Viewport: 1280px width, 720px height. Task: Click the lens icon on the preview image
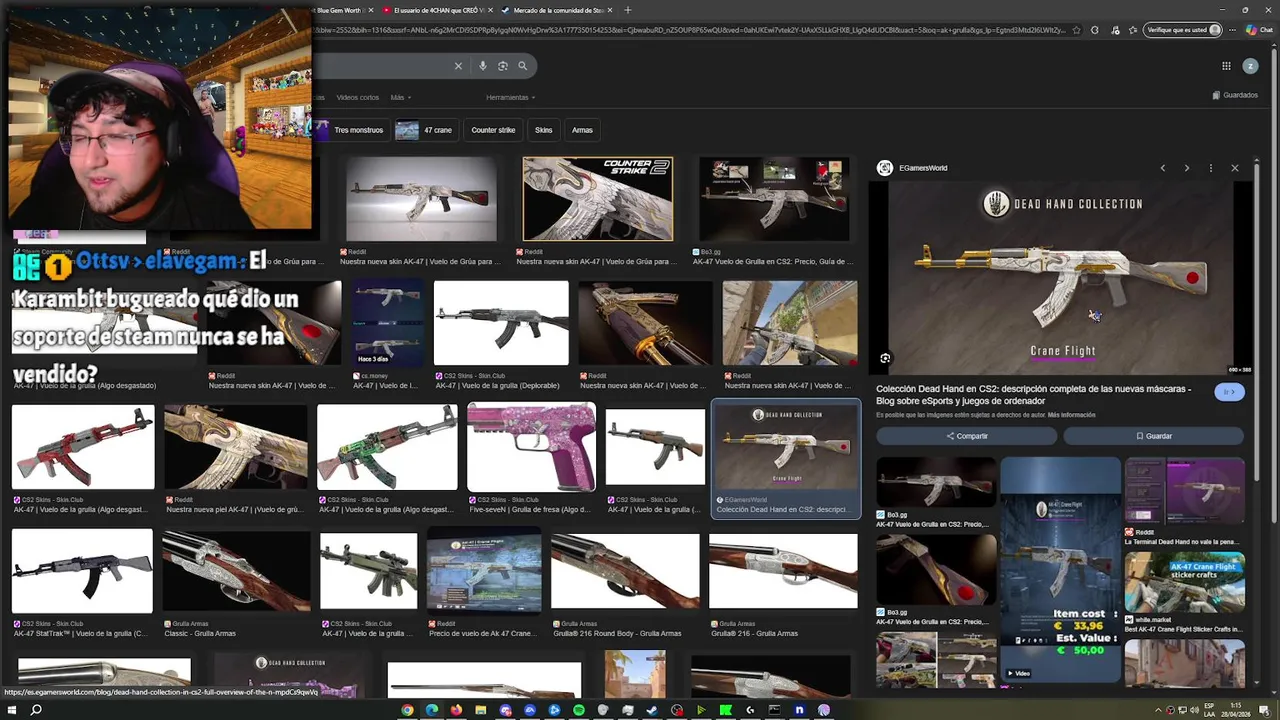pyautogui.click(x=885, y=358)
